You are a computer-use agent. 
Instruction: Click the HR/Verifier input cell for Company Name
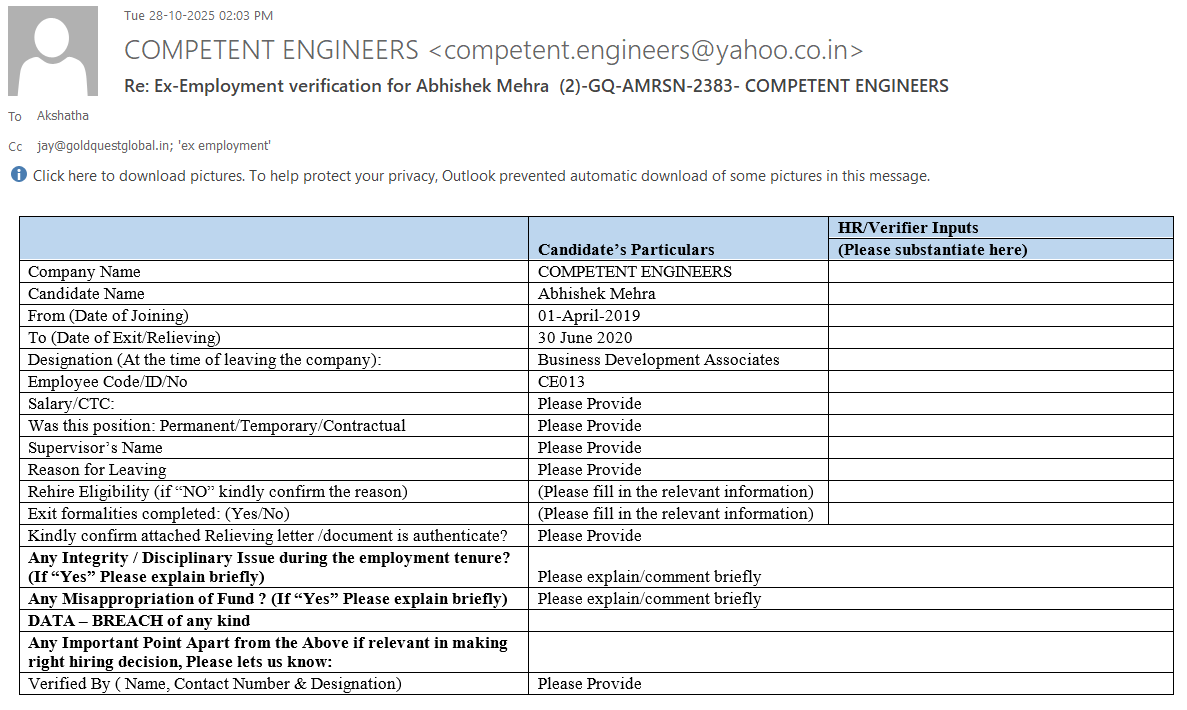(x=1000, y=272)
